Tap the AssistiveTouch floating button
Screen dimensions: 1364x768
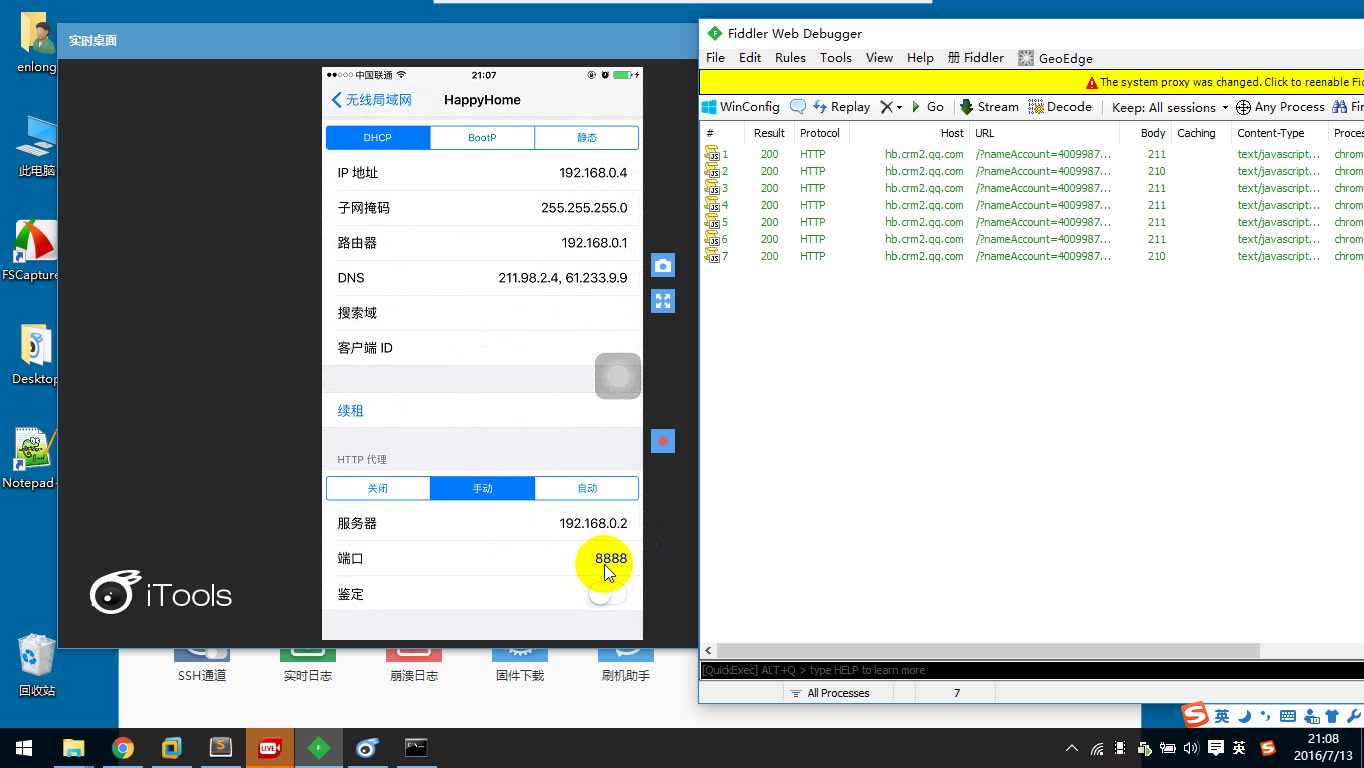[x=618, y=376]
